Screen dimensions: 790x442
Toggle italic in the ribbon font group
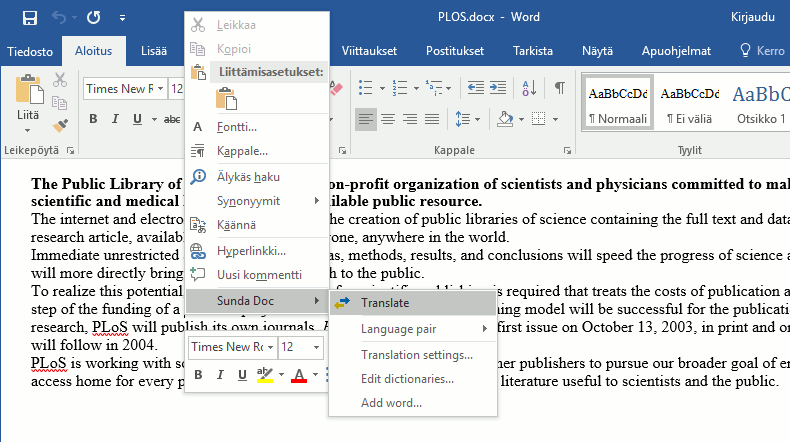[115, 119]
